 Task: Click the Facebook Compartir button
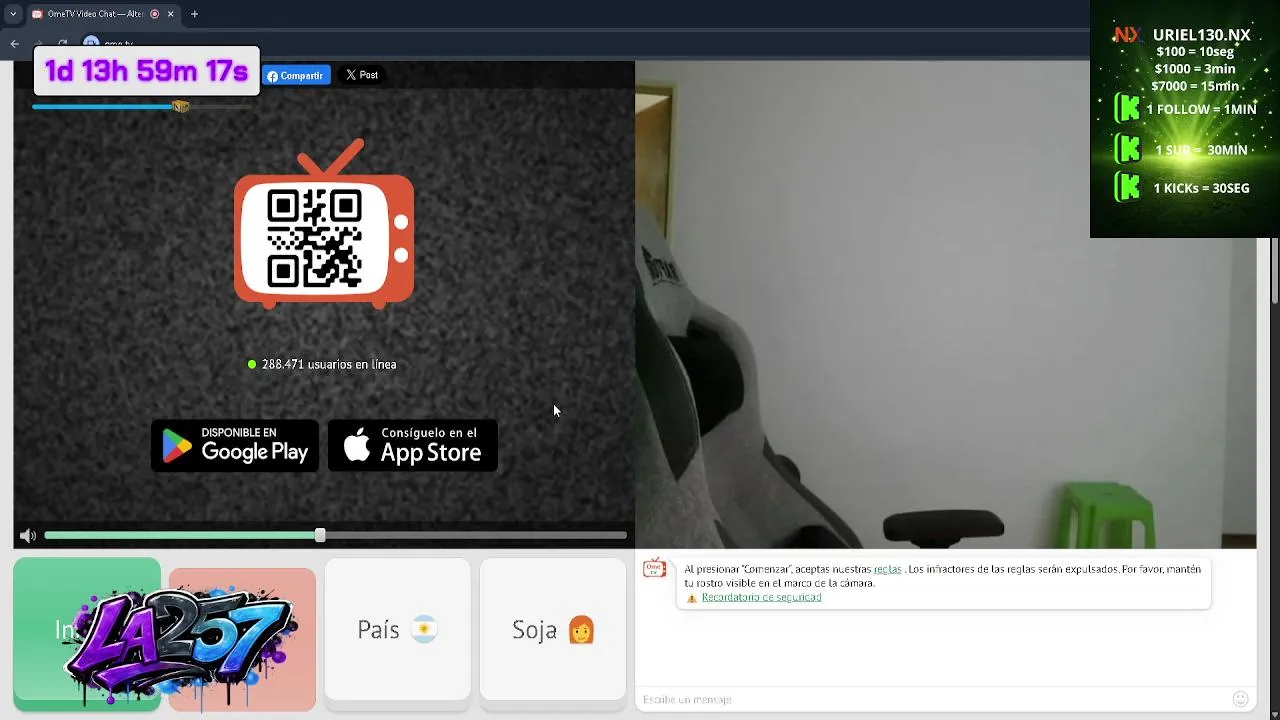point(296,75)
